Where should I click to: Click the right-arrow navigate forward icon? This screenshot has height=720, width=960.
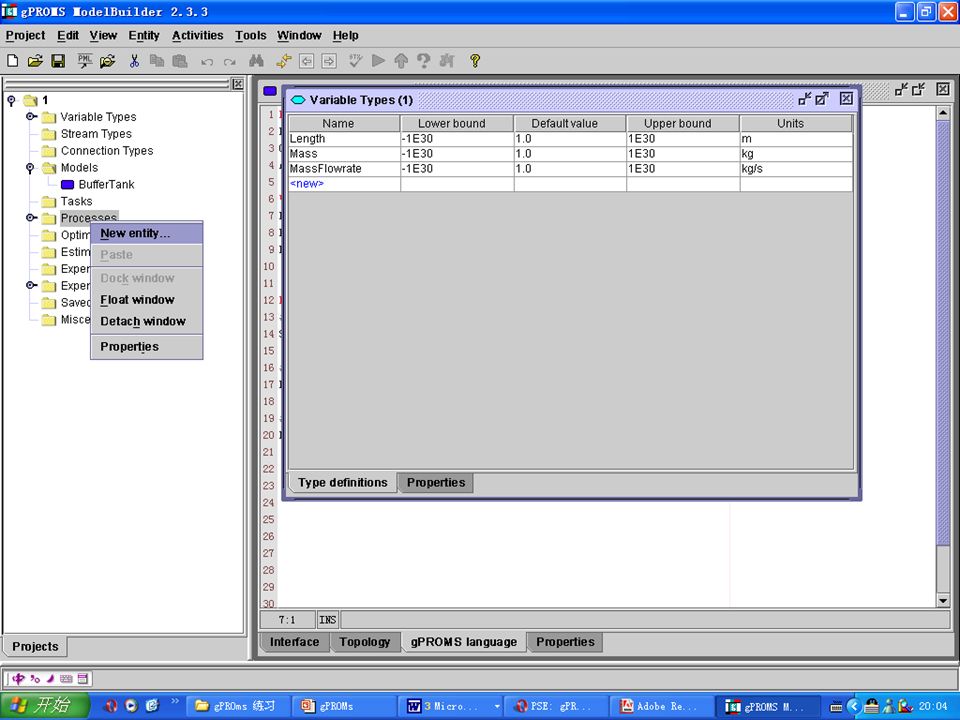click(329, 61)
